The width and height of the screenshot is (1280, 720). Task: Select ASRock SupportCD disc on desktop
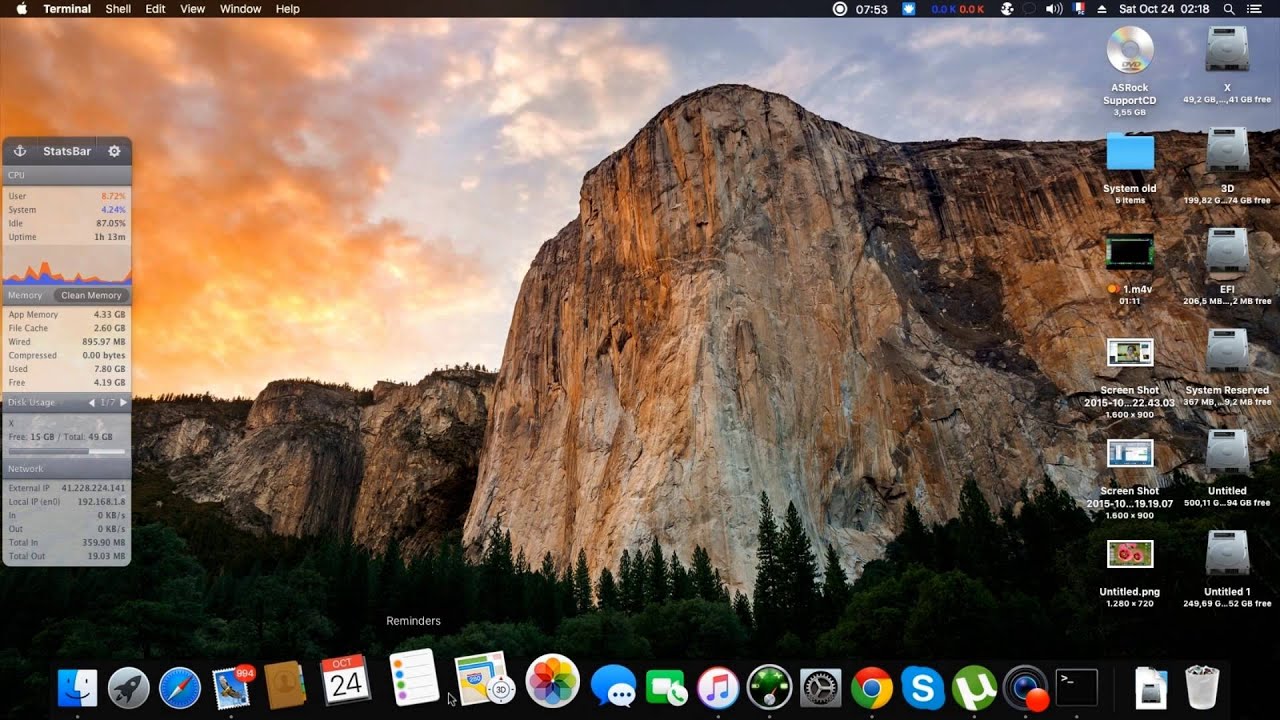(1130, 50)
